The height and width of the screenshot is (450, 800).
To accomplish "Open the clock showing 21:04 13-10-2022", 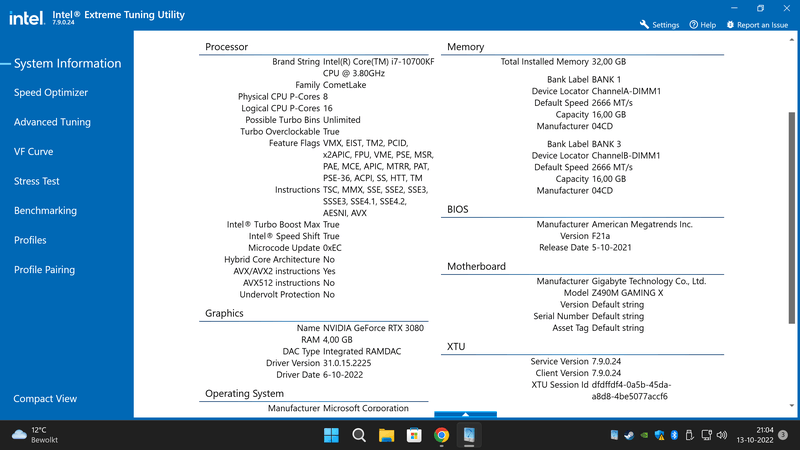I will point(755,435).
